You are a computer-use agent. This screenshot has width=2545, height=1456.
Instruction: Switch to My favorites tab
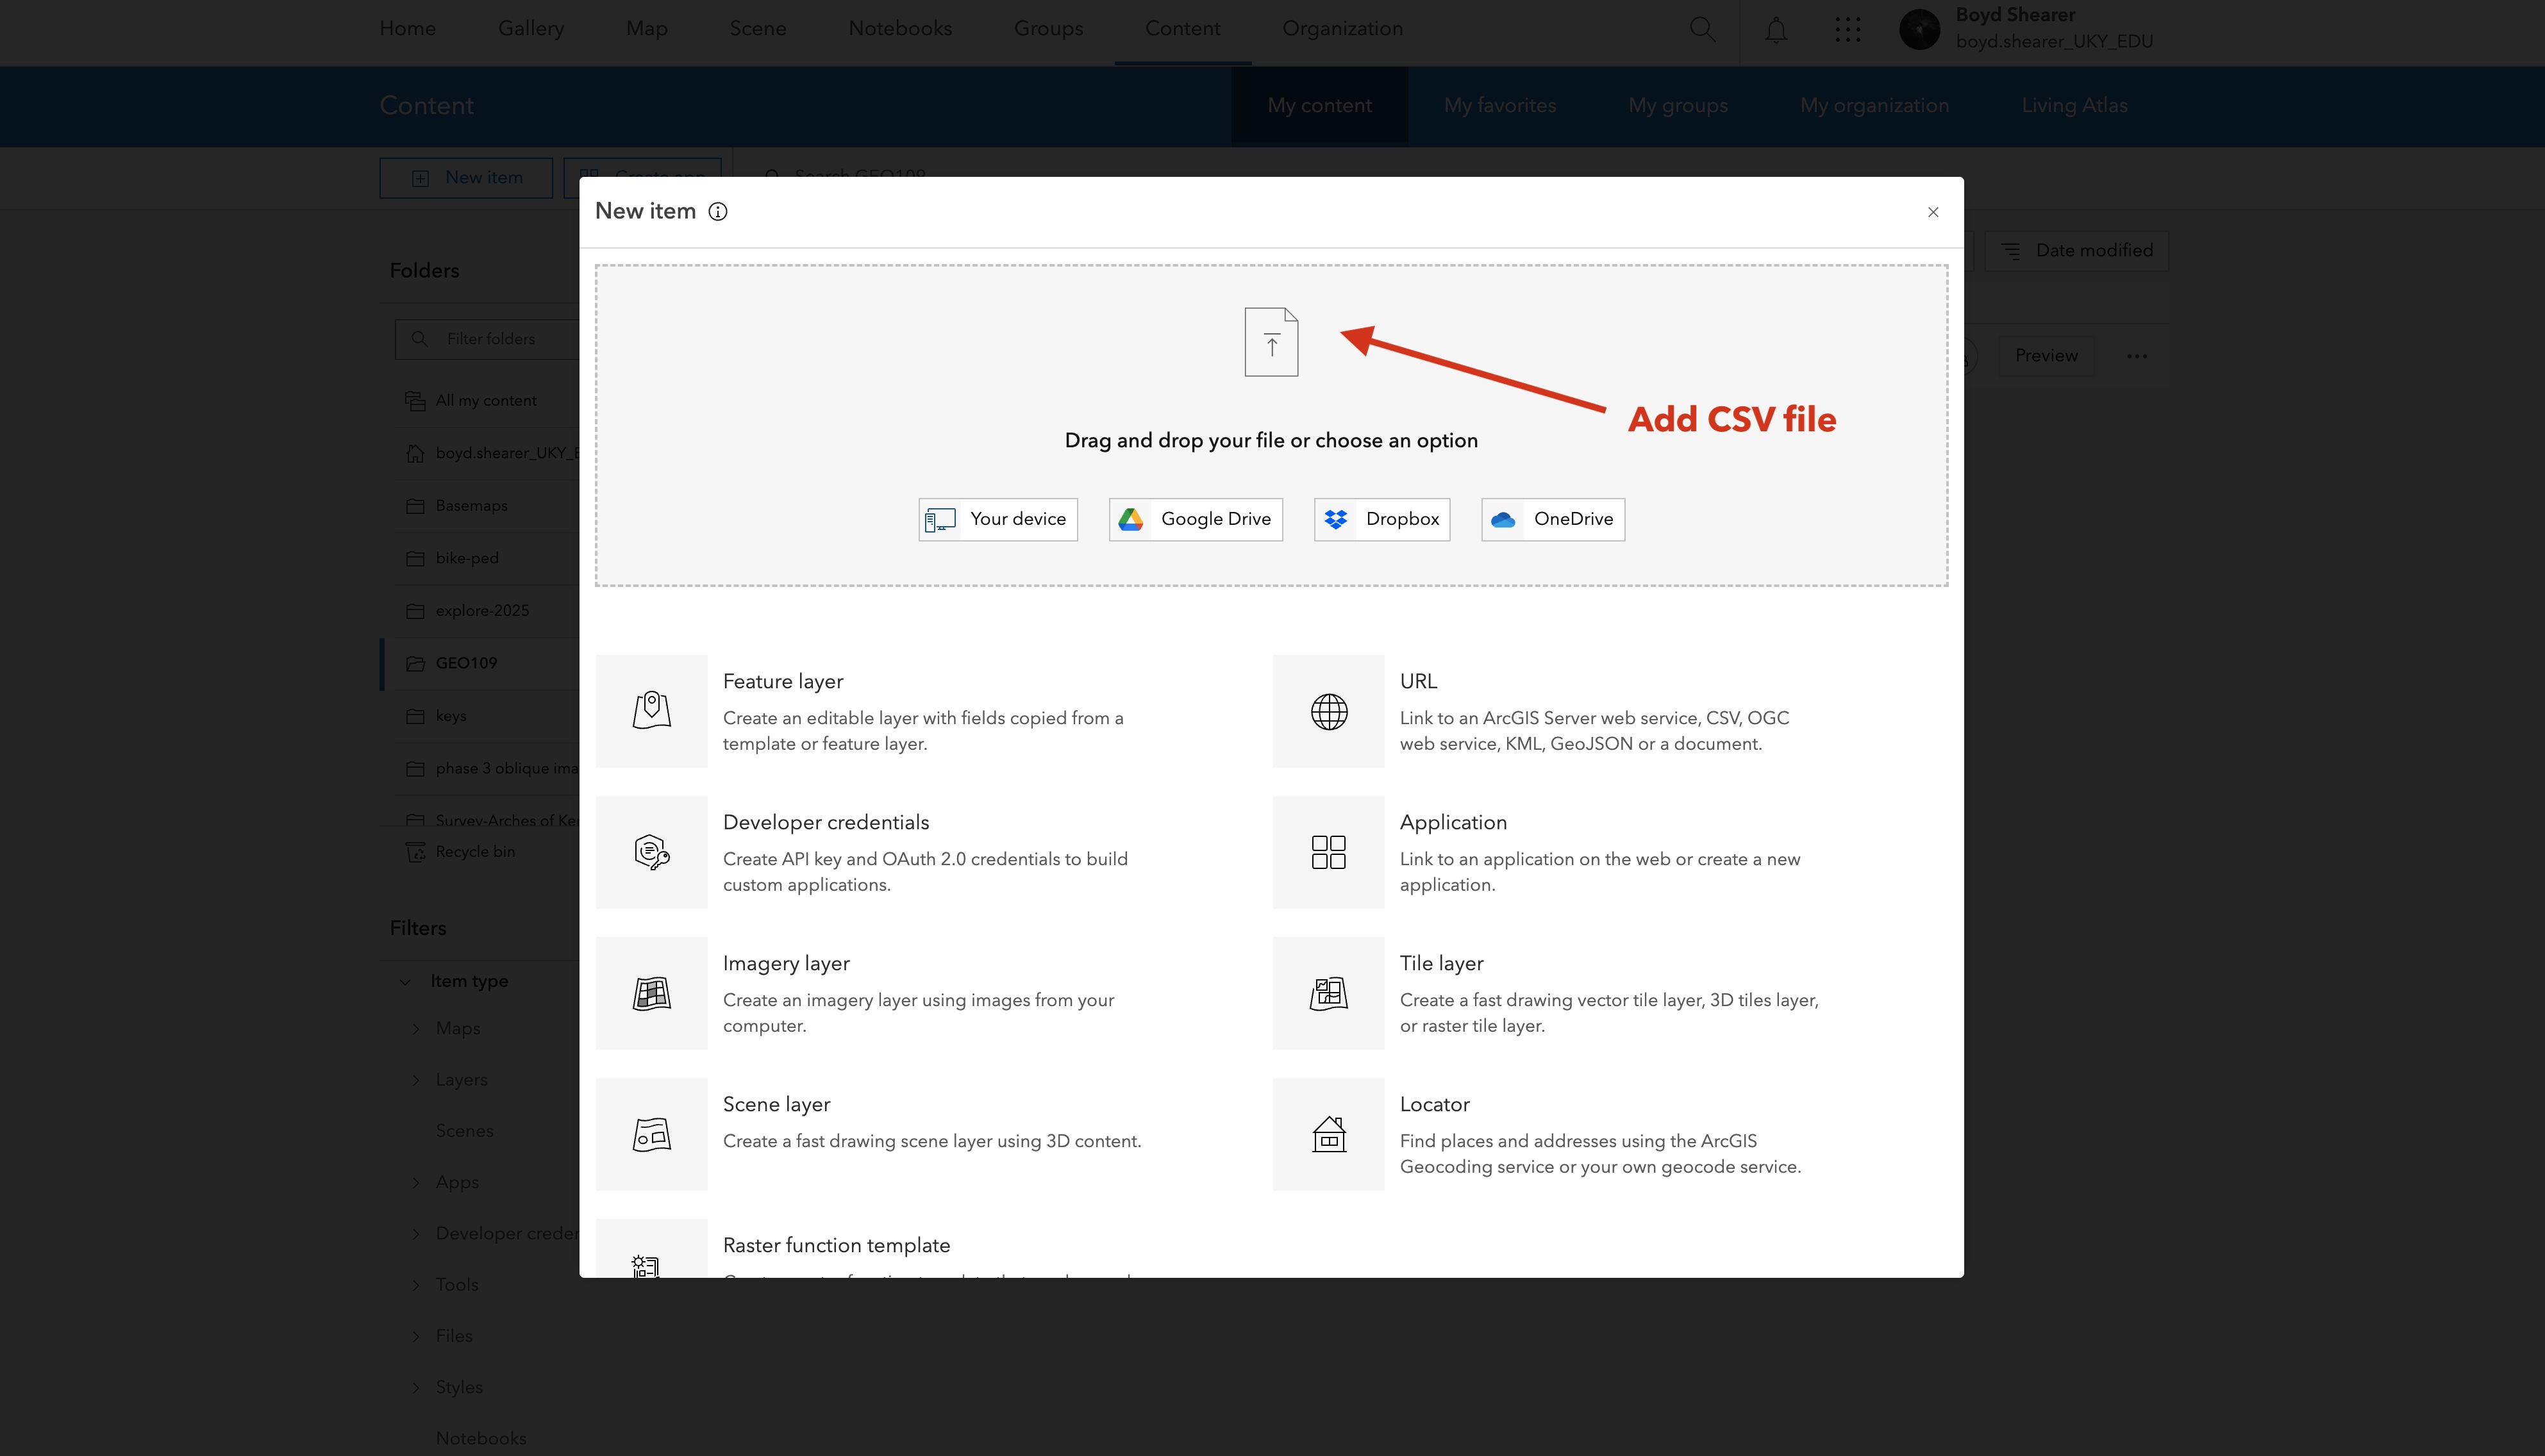point(1500,106)
